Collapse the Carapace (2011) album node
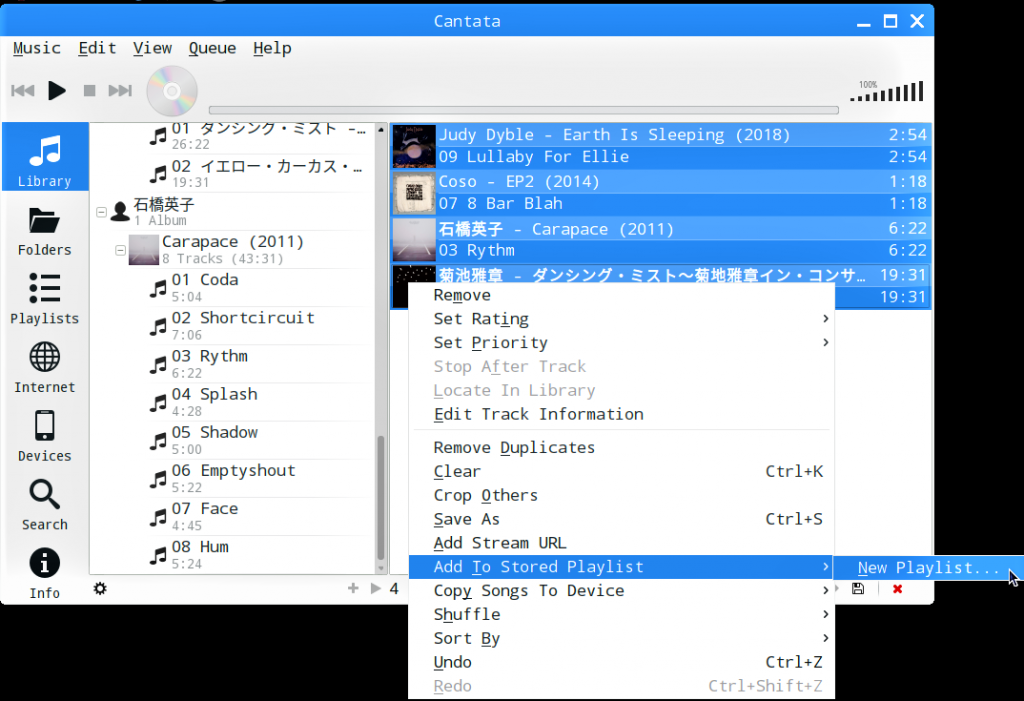 [x=120, y=250]
